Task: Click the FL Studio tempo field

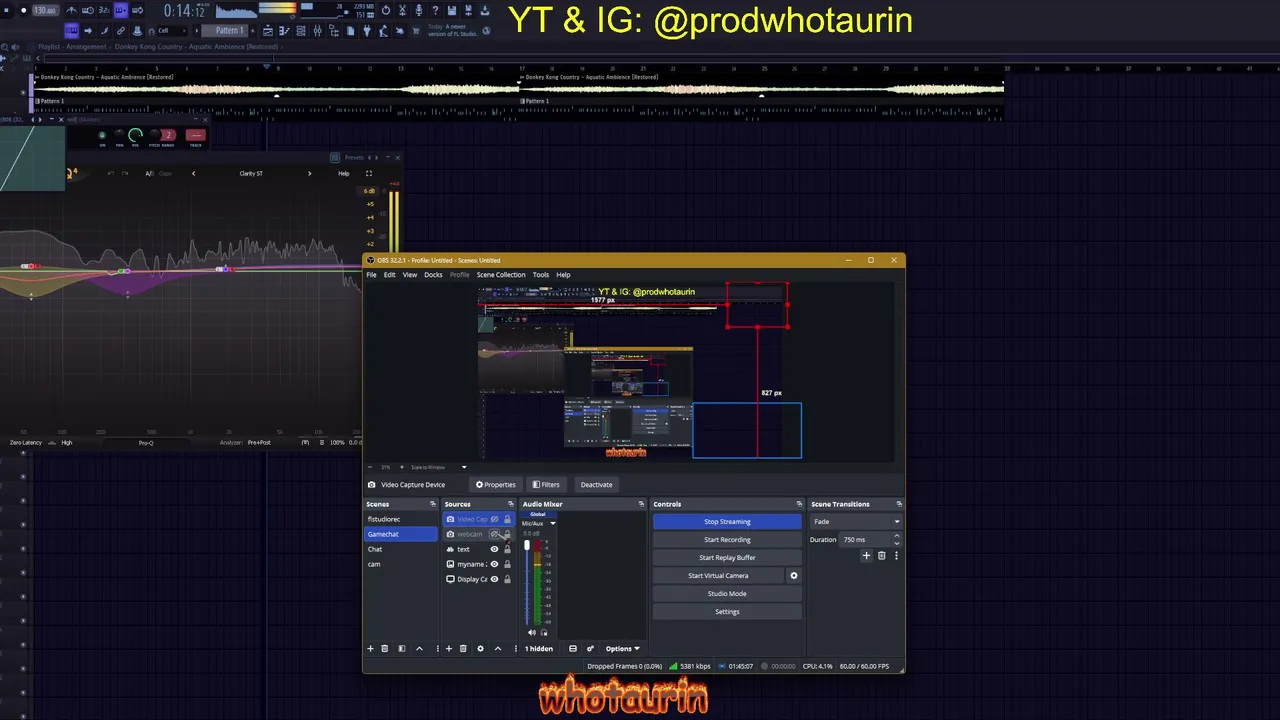Action: tap(45, 11)
